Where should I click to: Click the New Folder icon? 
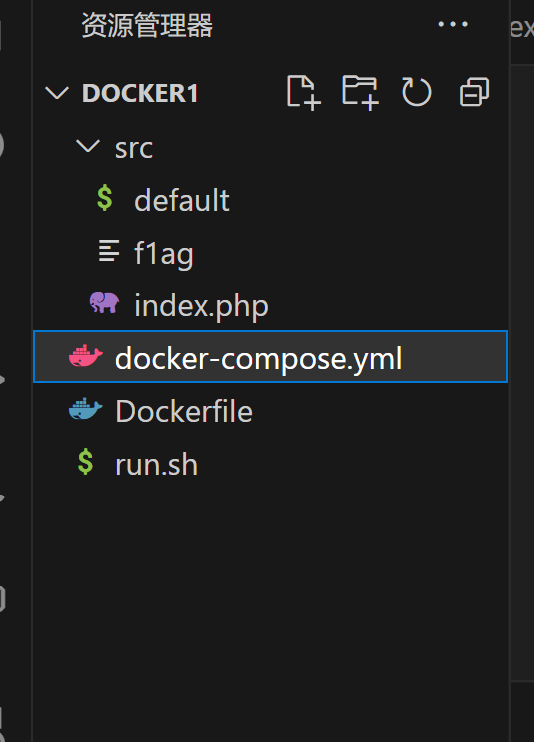tap(360, 92)
